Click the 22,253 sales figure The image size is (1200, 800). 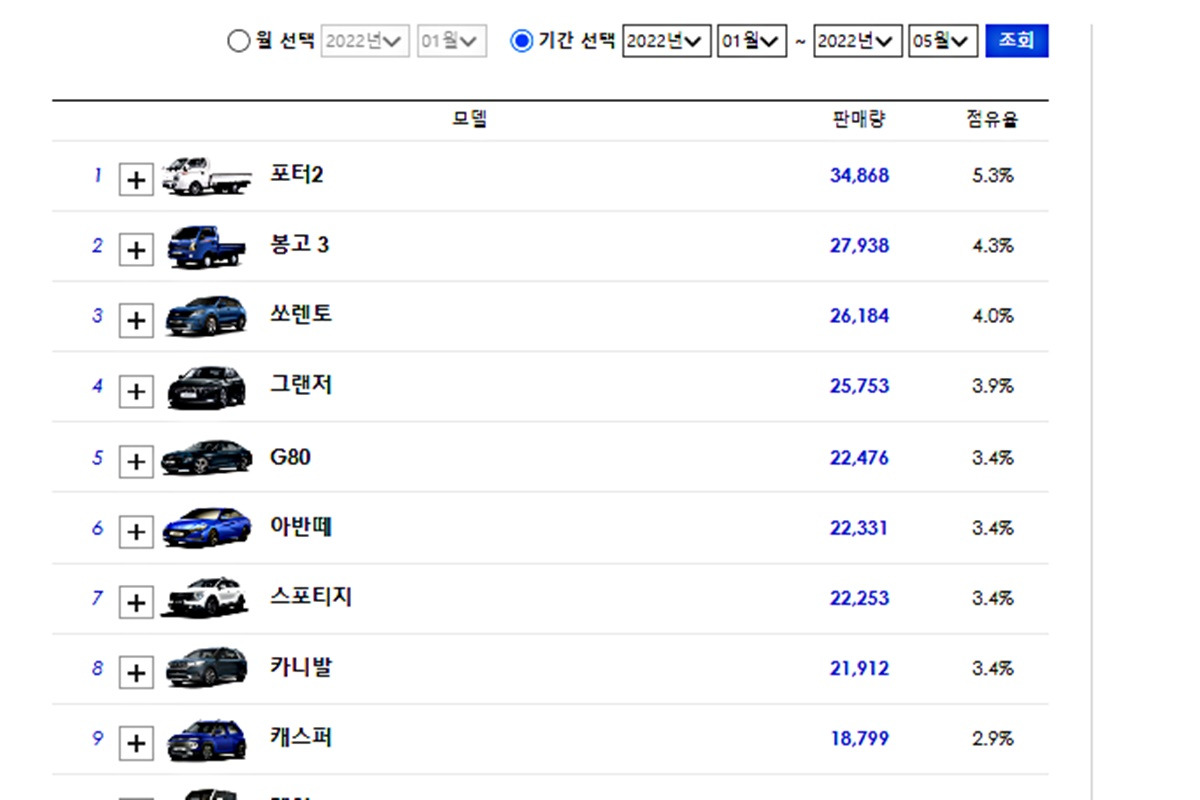(859, 598)
